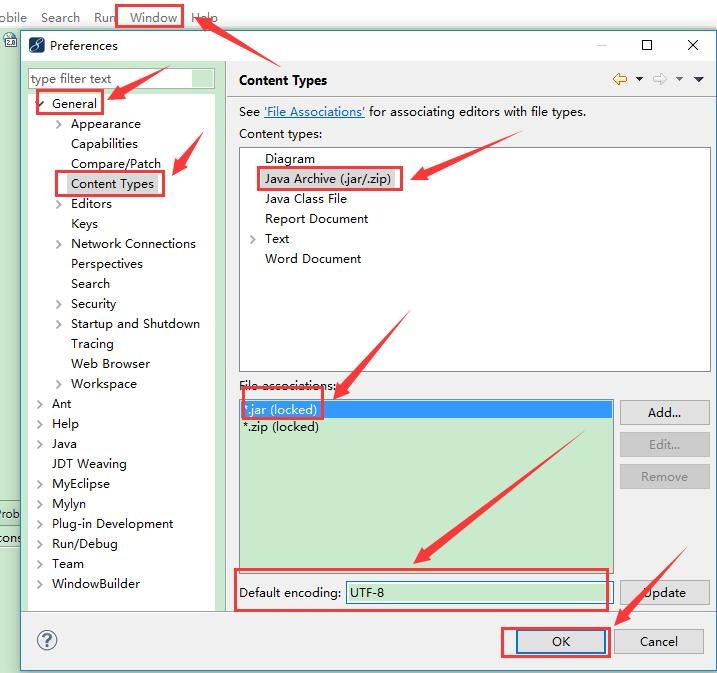Screen dimensions: 717x673
Task: Select the *.zip (locked) association
Action: (426, 427)
